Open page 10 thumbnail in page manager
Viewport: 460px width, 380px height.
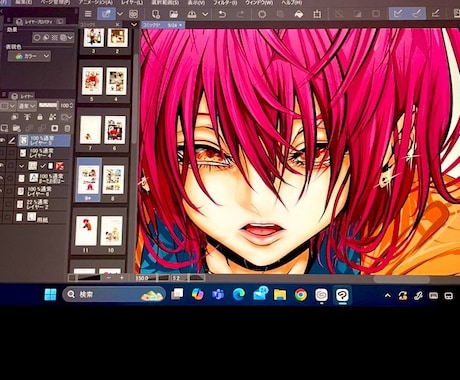(x=112, y=231)
